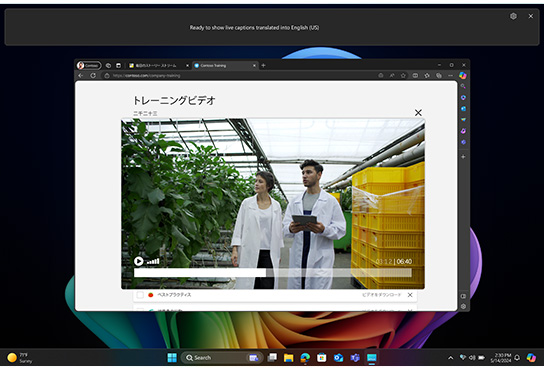544x370 pixels.
Task: Select the ベストプラクティス list item text
Action: coord(174,295)
